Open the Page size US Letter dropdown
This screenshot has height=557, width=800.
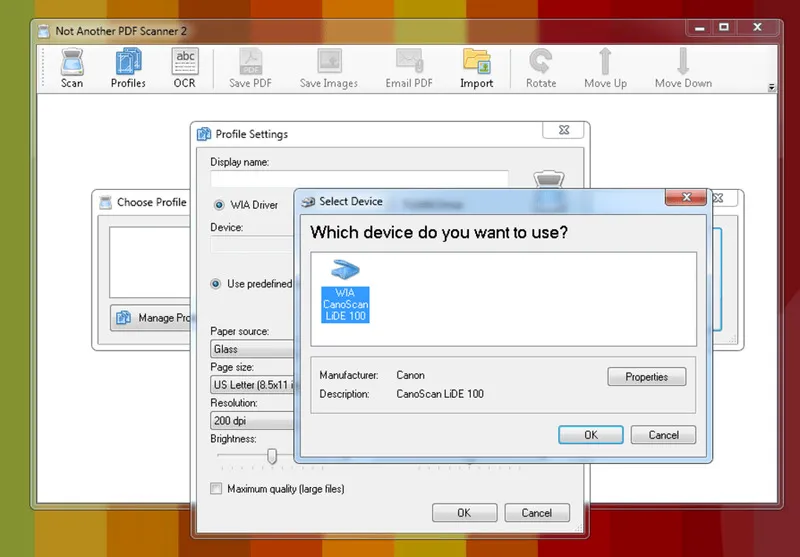[252, 385]
